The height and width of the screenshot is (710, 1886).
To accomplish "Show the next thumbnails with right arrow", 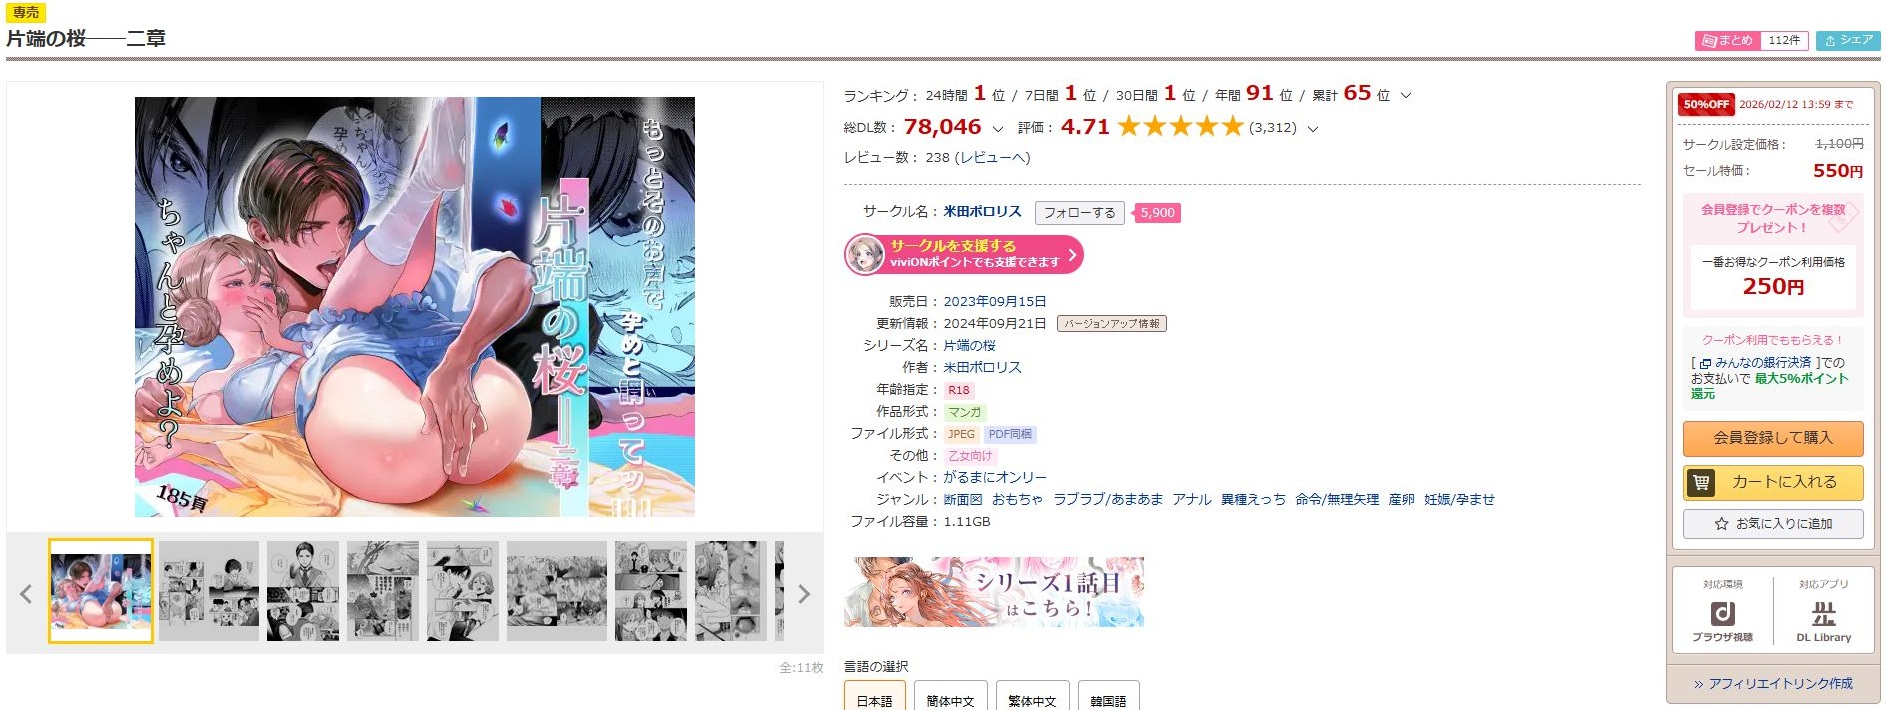I will [x=804, y=594].
